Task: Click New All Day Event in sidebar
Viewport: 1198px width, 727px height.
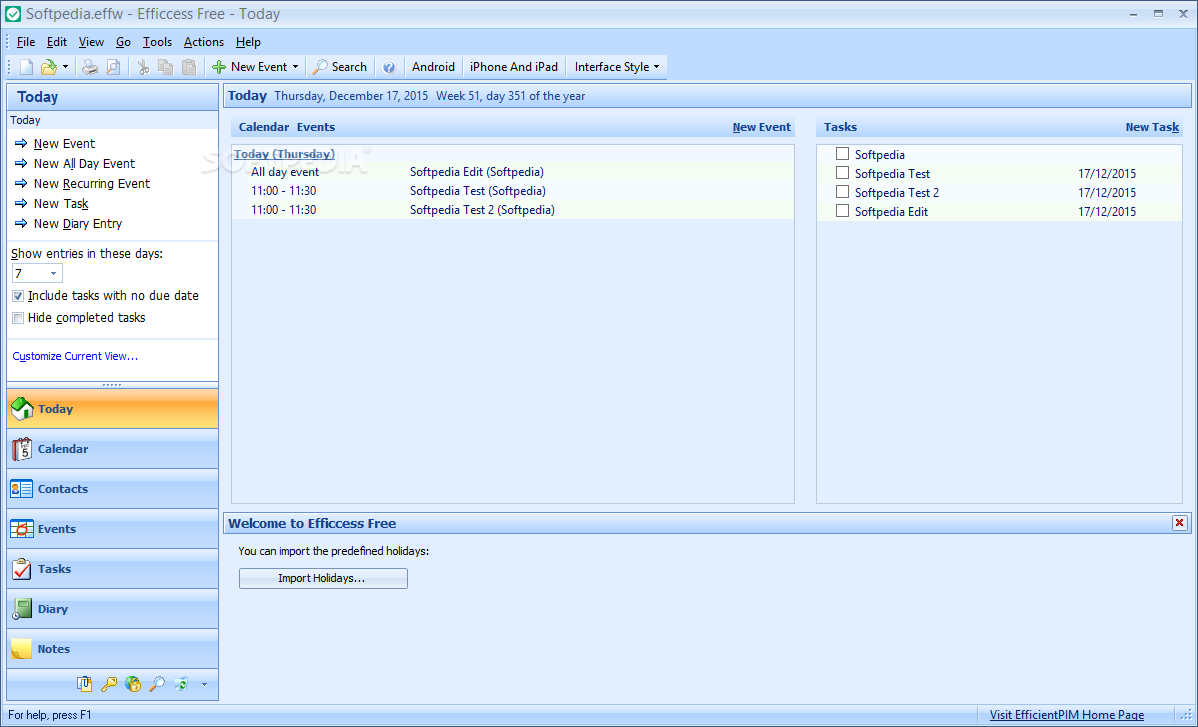Action: tap(84, 163)
